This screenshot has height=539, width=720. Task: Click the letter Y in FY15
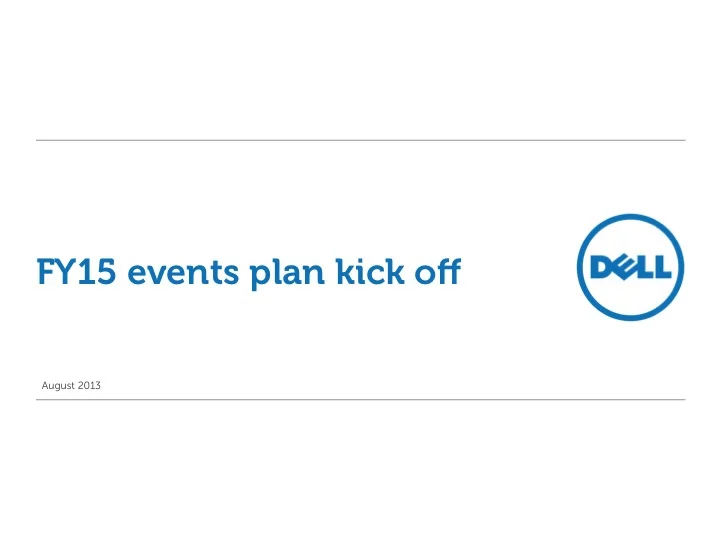tap(66, 271)
